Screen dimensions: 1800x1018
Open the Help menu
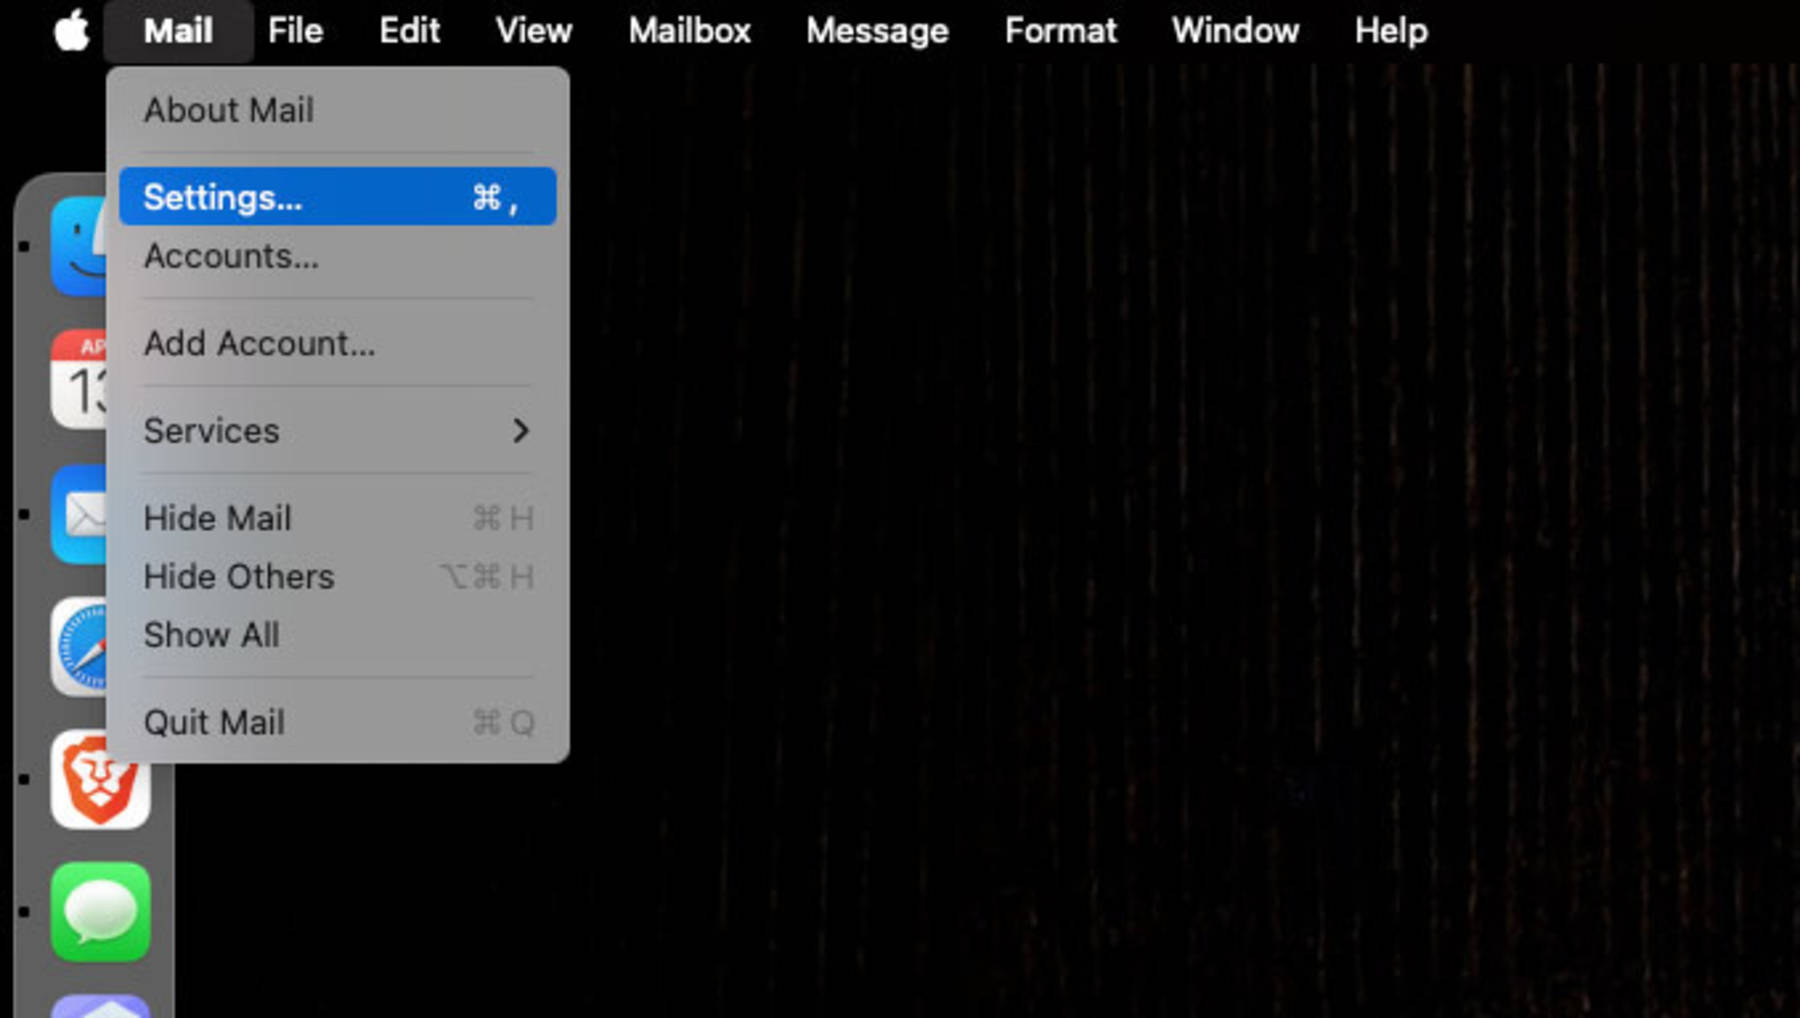(1391, 31)
